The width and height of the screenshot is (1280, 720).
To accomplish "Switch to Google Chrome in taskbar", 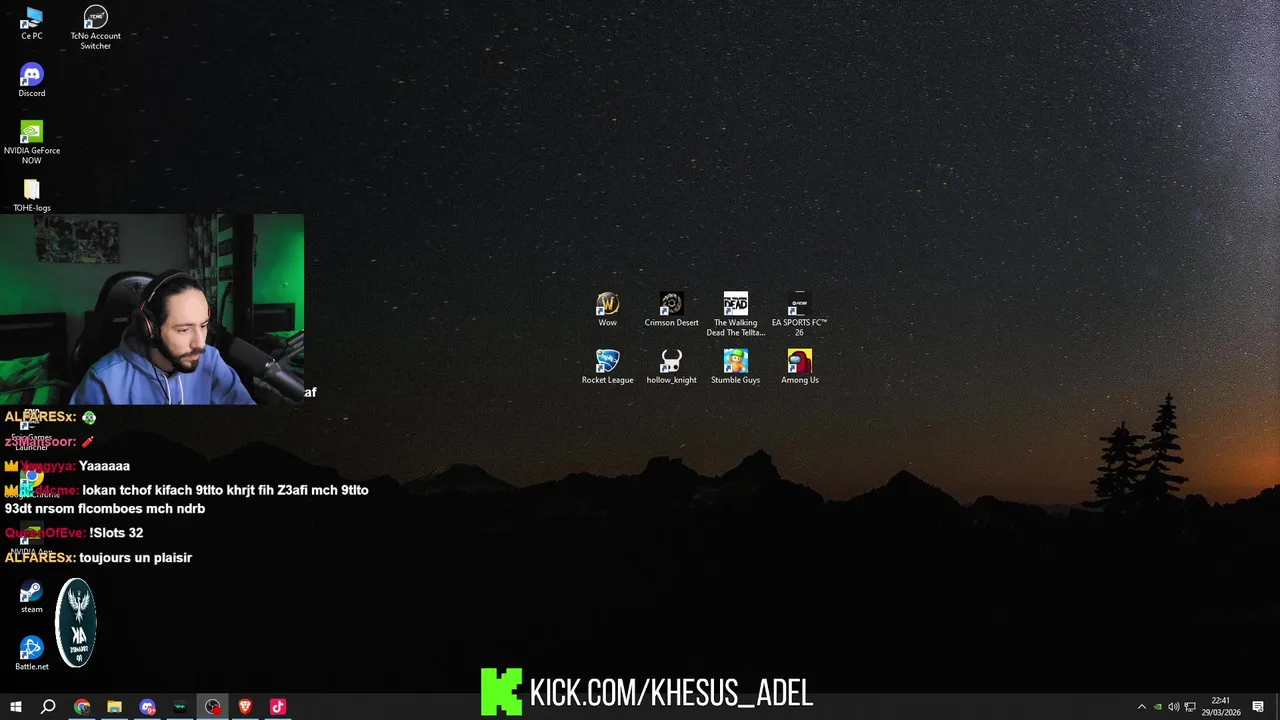I will click(x=82, y=707).
